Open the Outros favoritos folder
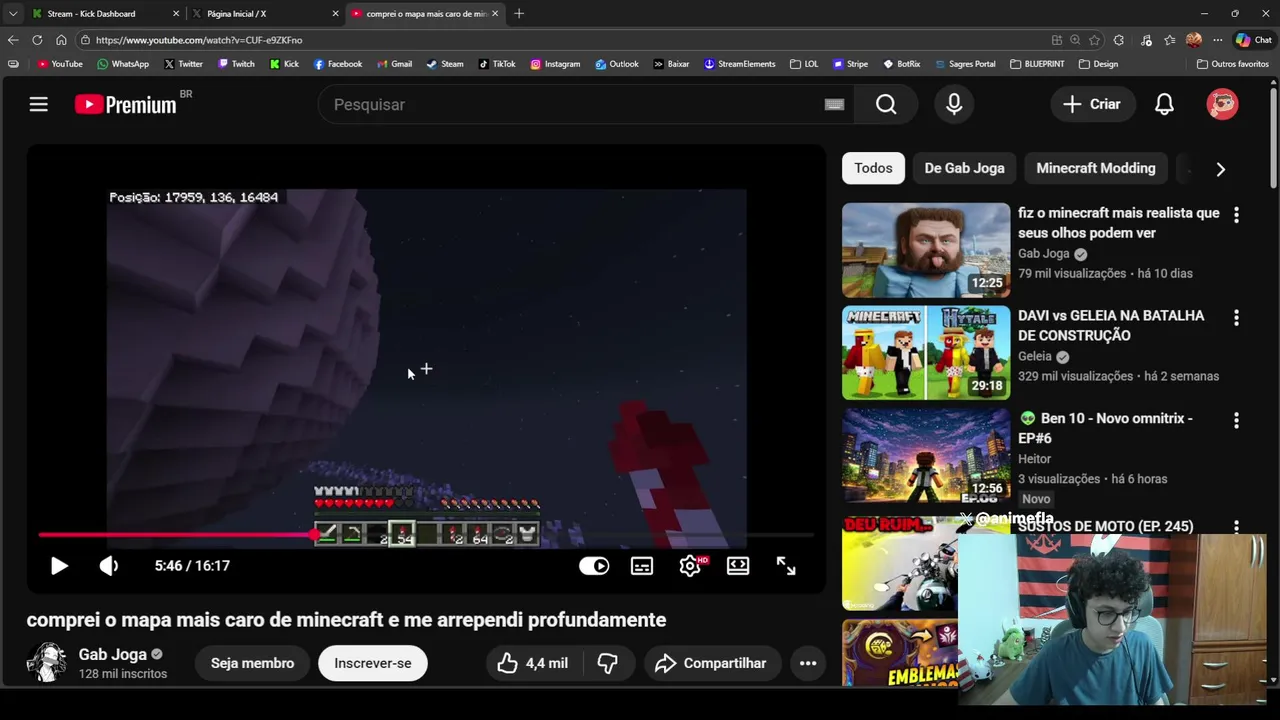This screenshot has height=720, width=1280. tap(1233, 64)
